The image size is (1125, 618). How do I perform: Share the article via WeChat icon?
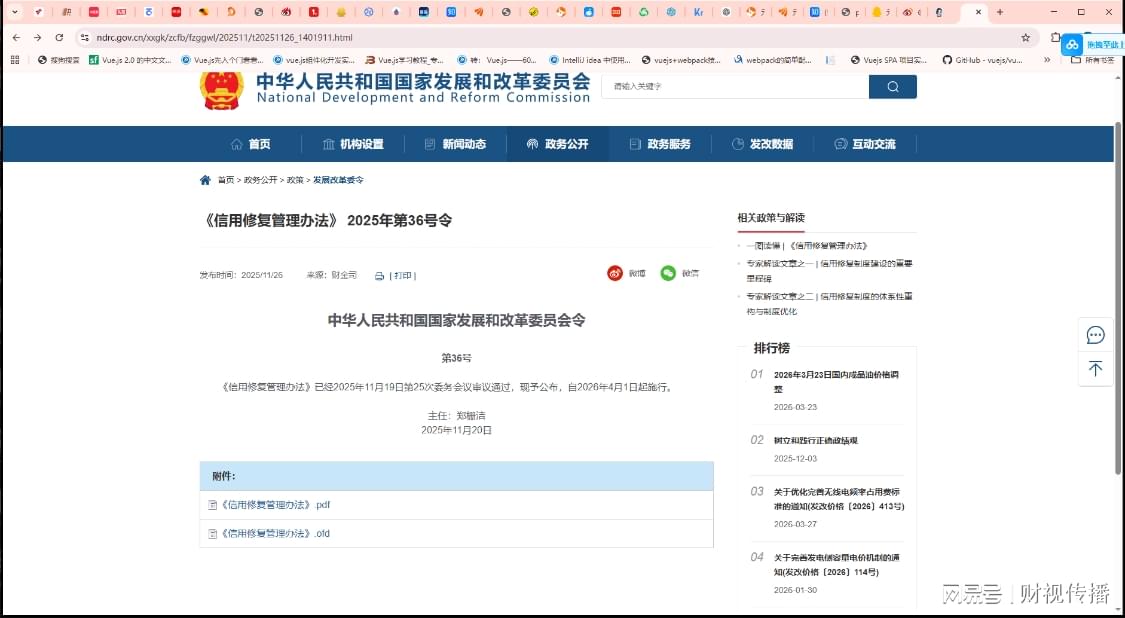click(668, 273)
